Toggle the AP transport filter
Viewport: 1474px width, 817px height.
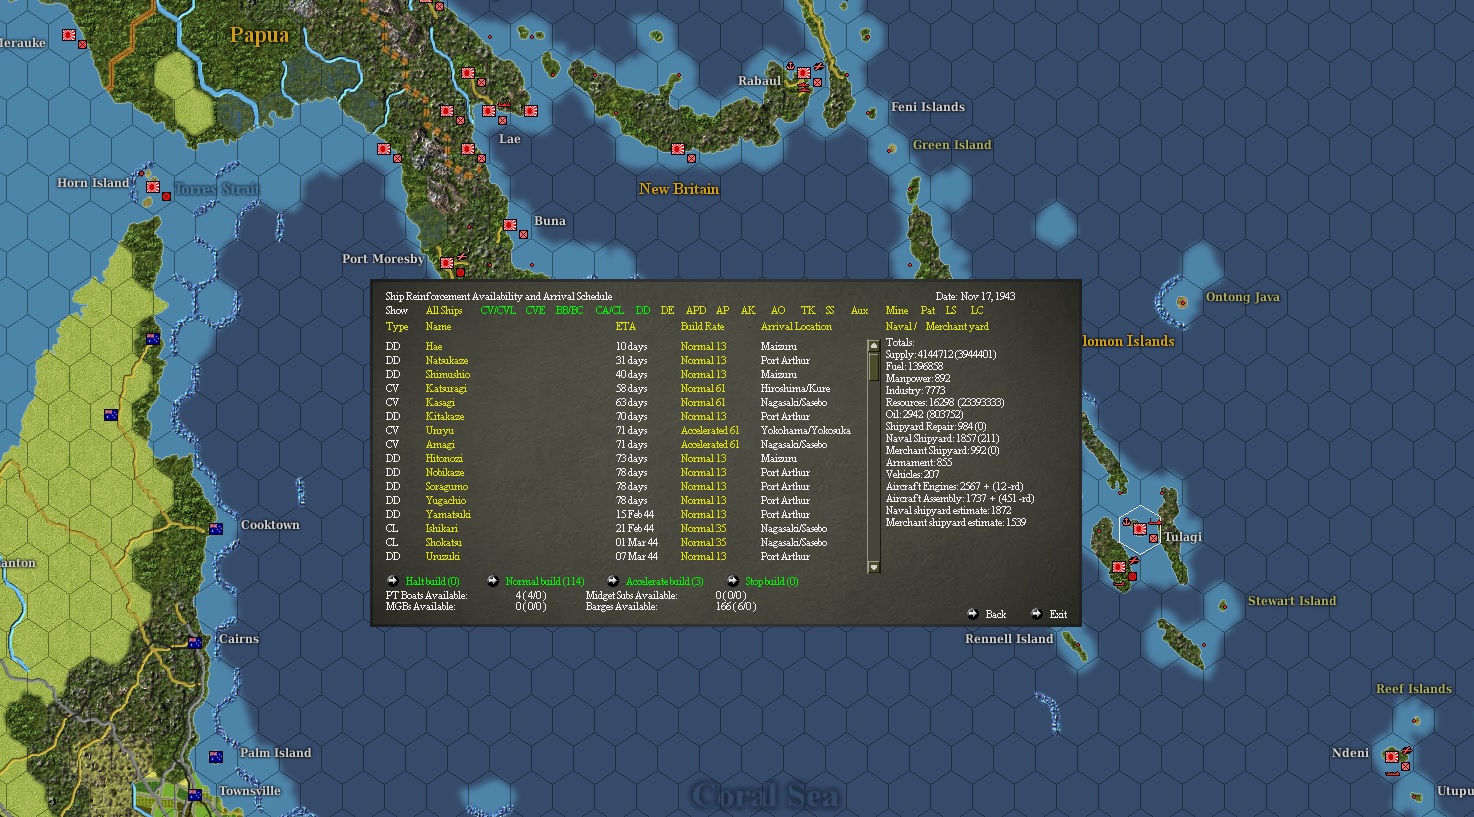point(722,311)
